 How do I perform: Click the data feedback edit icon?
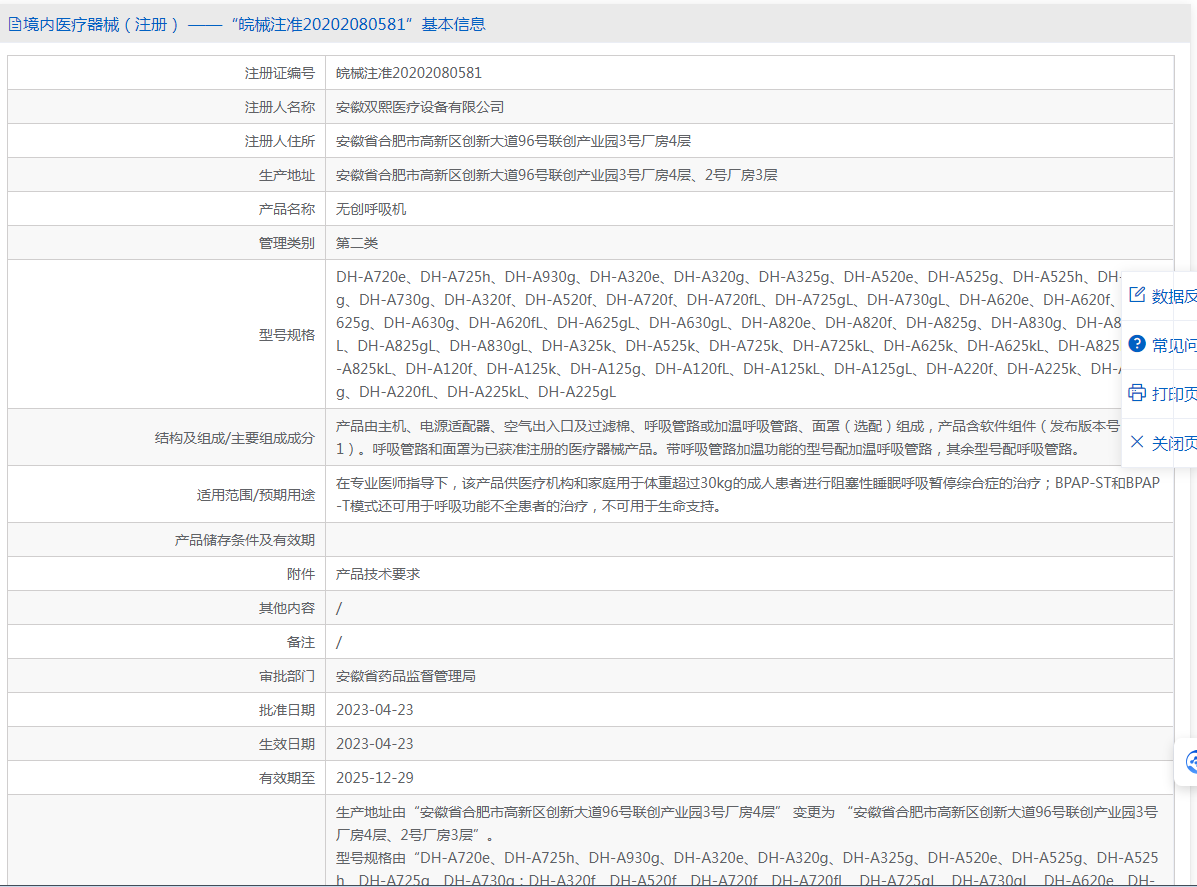point(1137,295)
